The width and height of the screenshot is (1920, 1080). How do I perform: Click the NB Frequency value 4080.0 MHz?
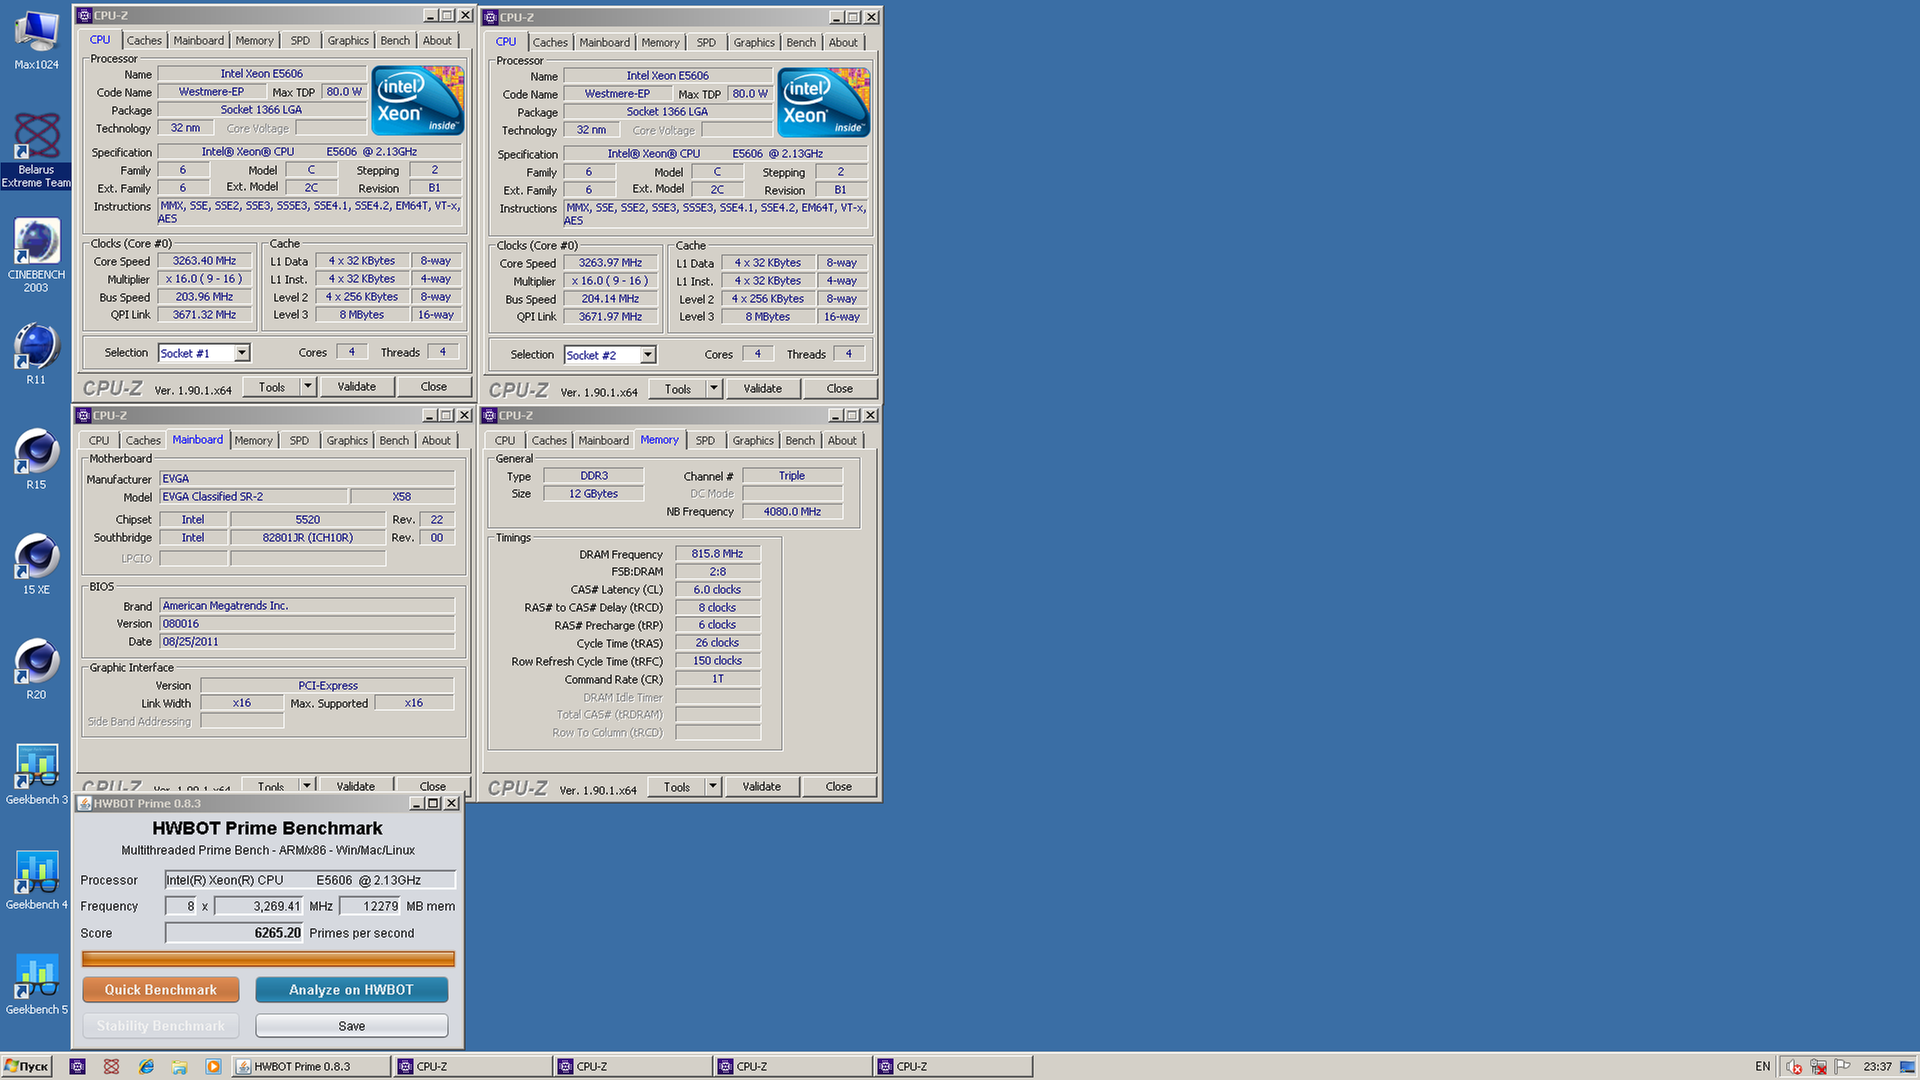pos(792,512)
